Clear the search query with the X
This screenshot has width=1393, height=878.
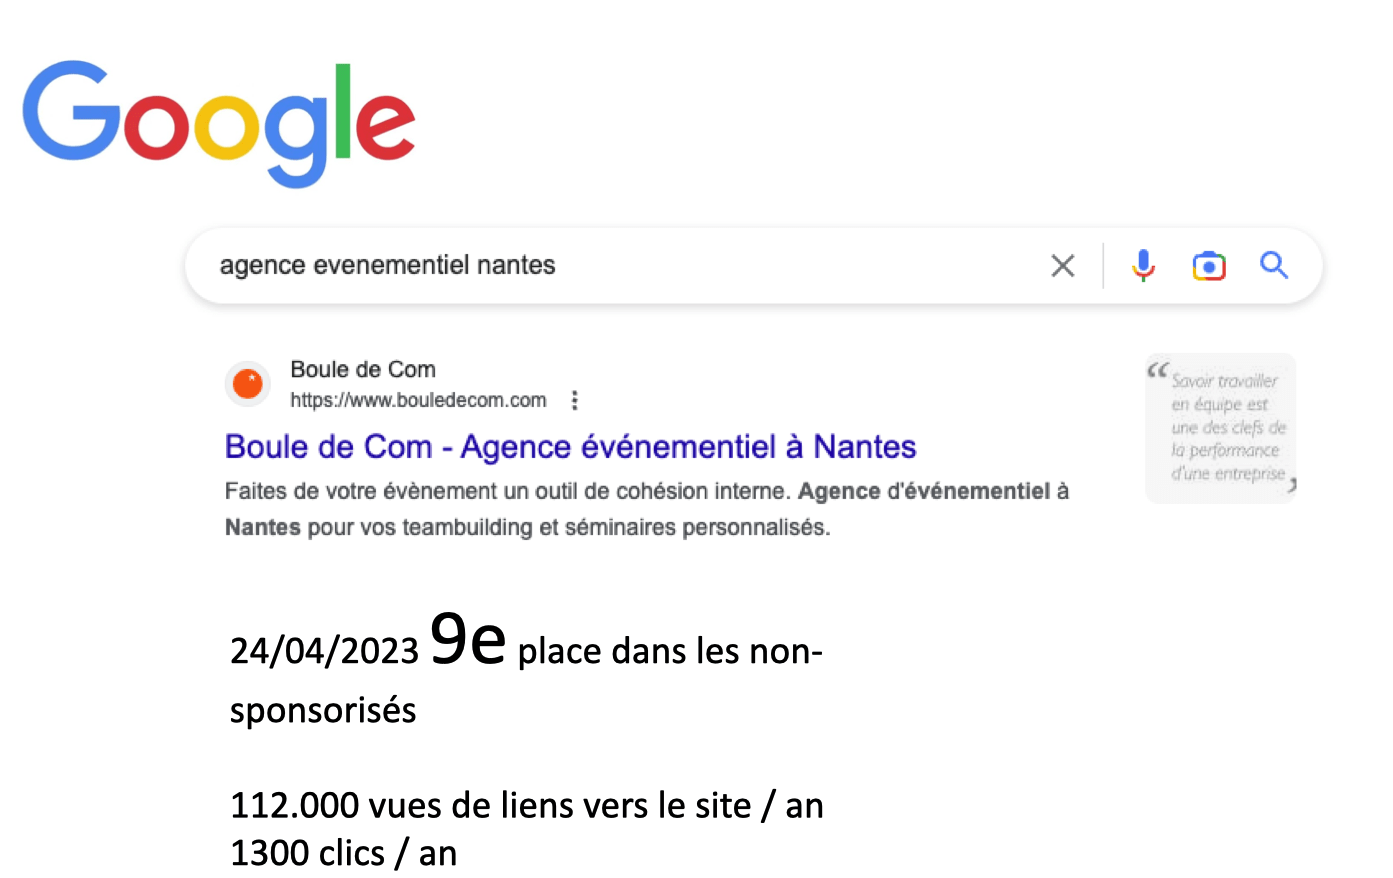(1063, 266)
